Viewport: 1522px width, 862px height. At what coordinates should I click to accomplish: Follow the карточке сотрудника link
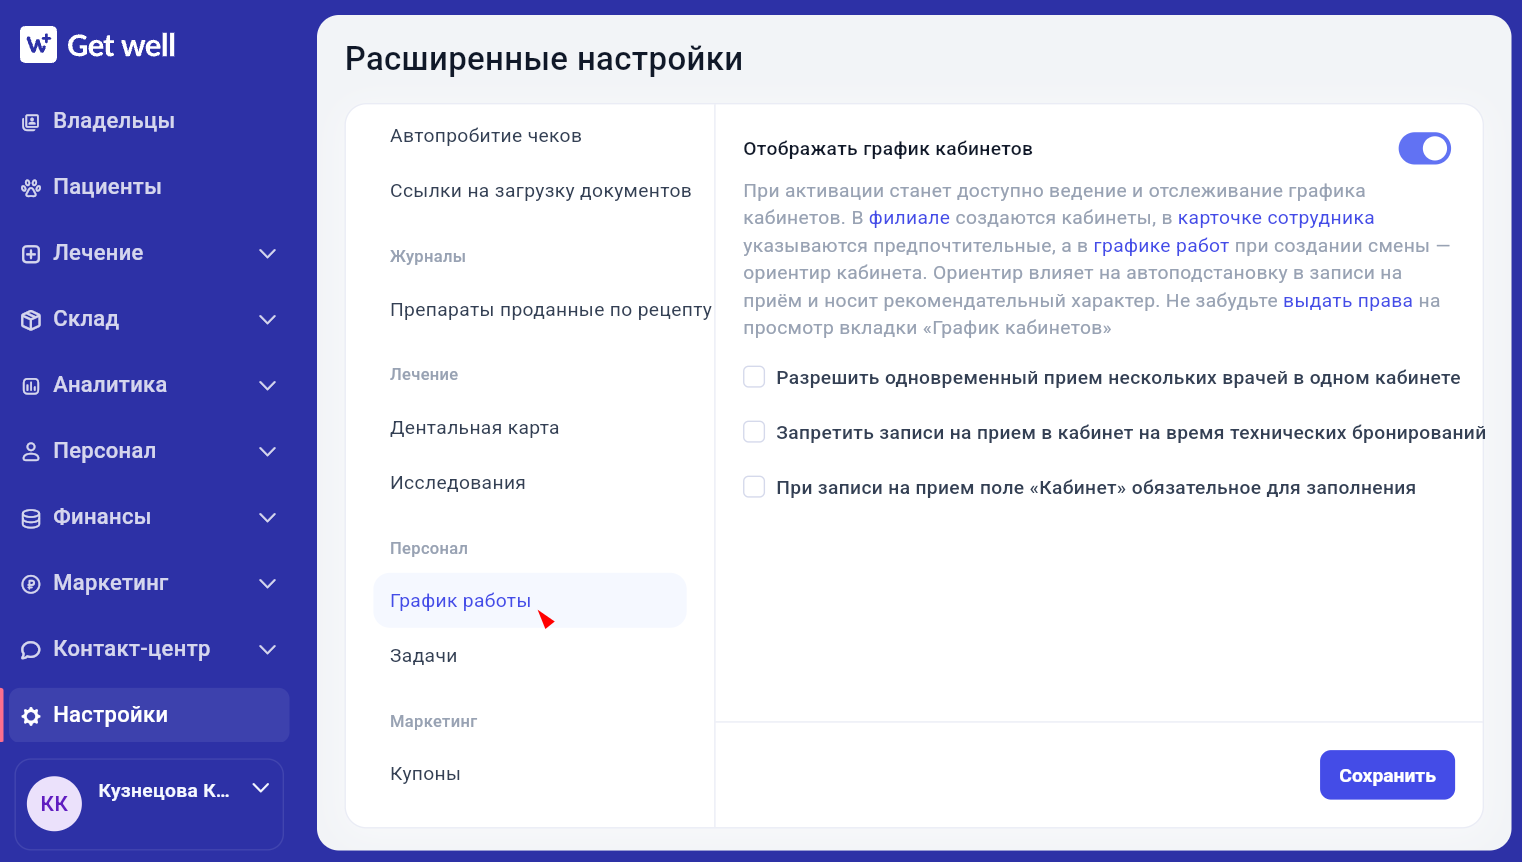click(x=1276, y=218)
